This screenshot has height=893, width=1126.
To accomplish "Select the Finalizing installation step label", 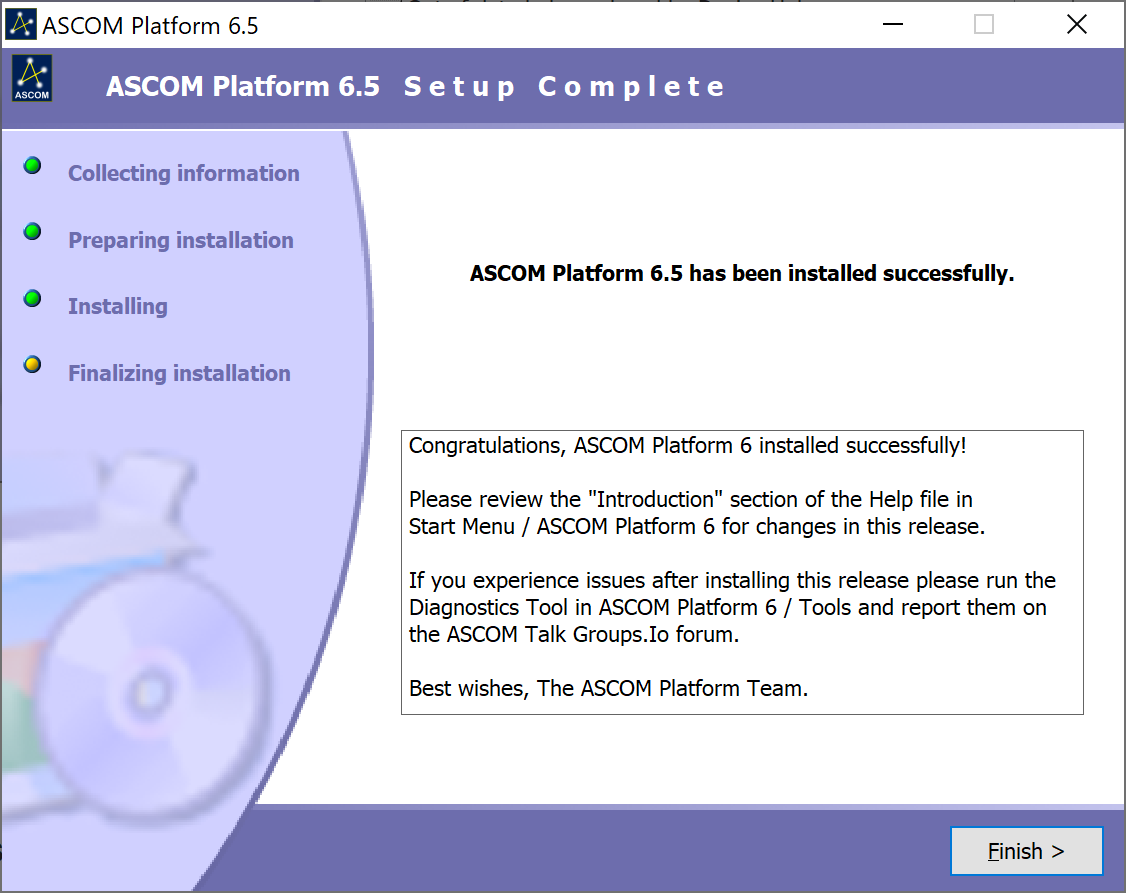I will pyautogui.click(x=180, y=373).
